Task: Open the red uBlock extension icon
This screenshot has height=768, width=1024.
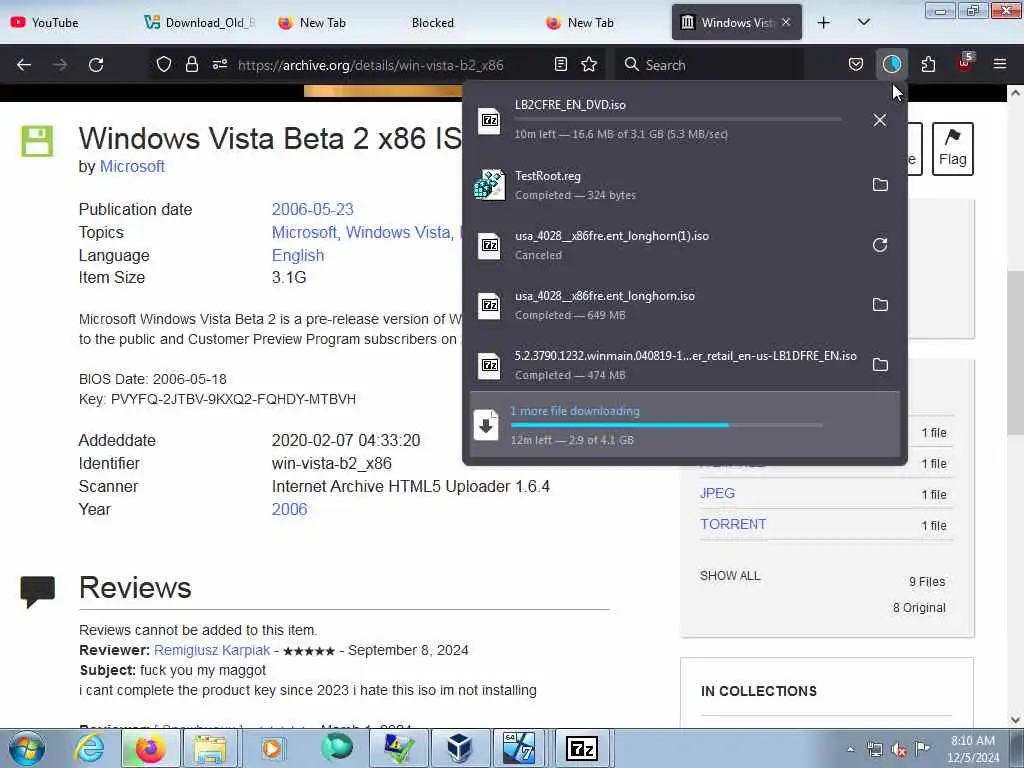Action: point(965,63)
